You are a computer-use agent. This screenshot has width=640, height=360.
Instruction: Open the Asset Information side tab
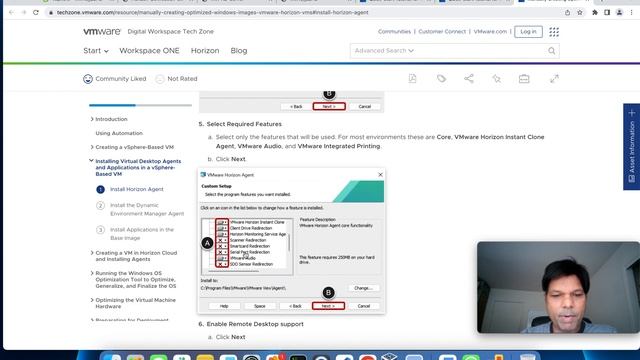pyautogui.click(x=631, y=147)
